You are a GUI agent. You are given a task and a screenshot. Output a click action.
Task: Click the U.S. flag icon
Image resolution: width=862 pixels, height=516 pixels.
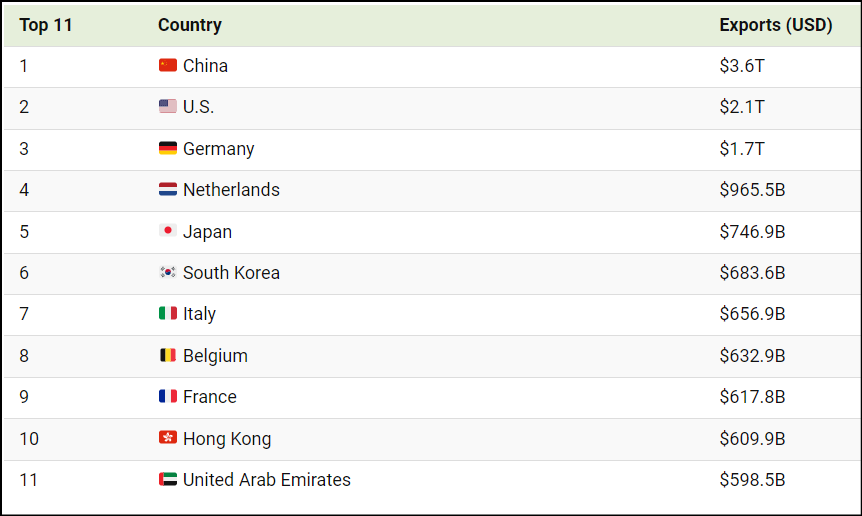point(168,106)
